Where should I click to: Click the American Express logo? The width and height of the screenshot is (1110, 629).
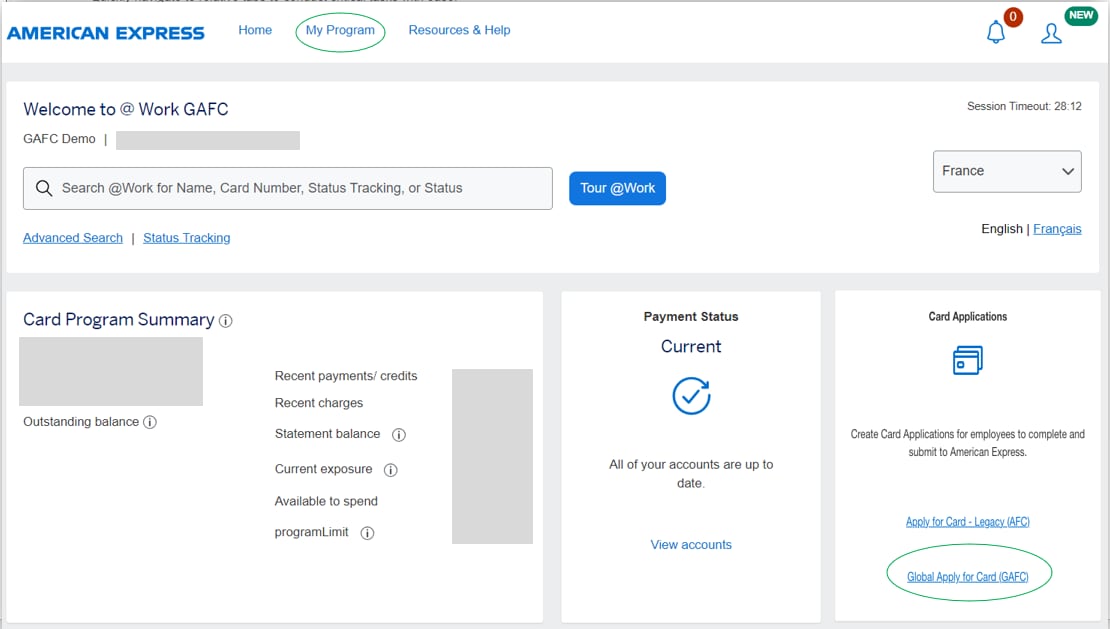(x=106, y=33)
